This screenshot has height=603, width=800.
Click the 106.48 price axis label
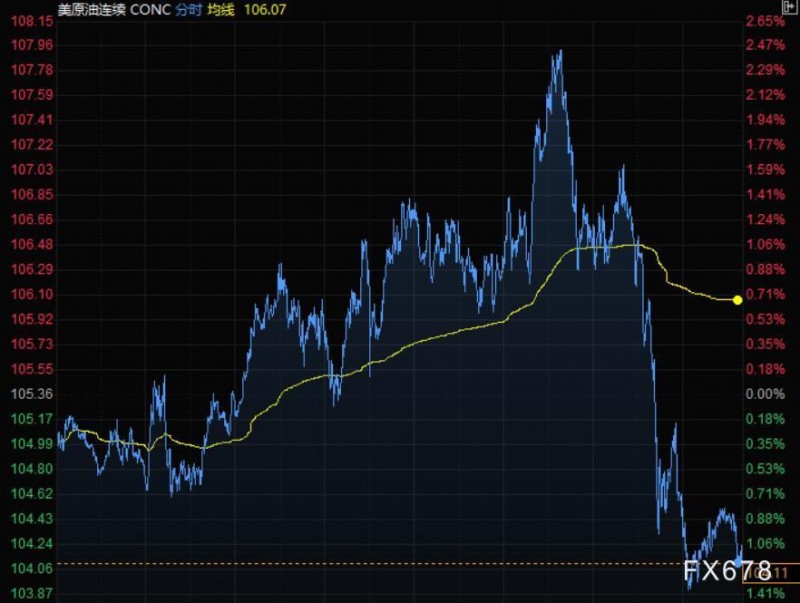point(32,244)
